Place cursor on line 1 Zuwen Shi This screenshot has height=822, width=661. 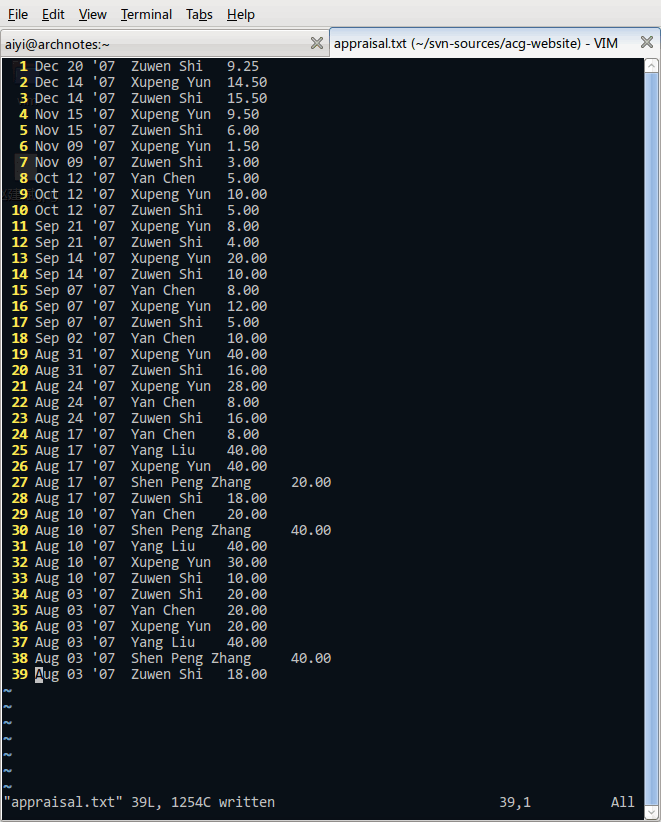166,66
